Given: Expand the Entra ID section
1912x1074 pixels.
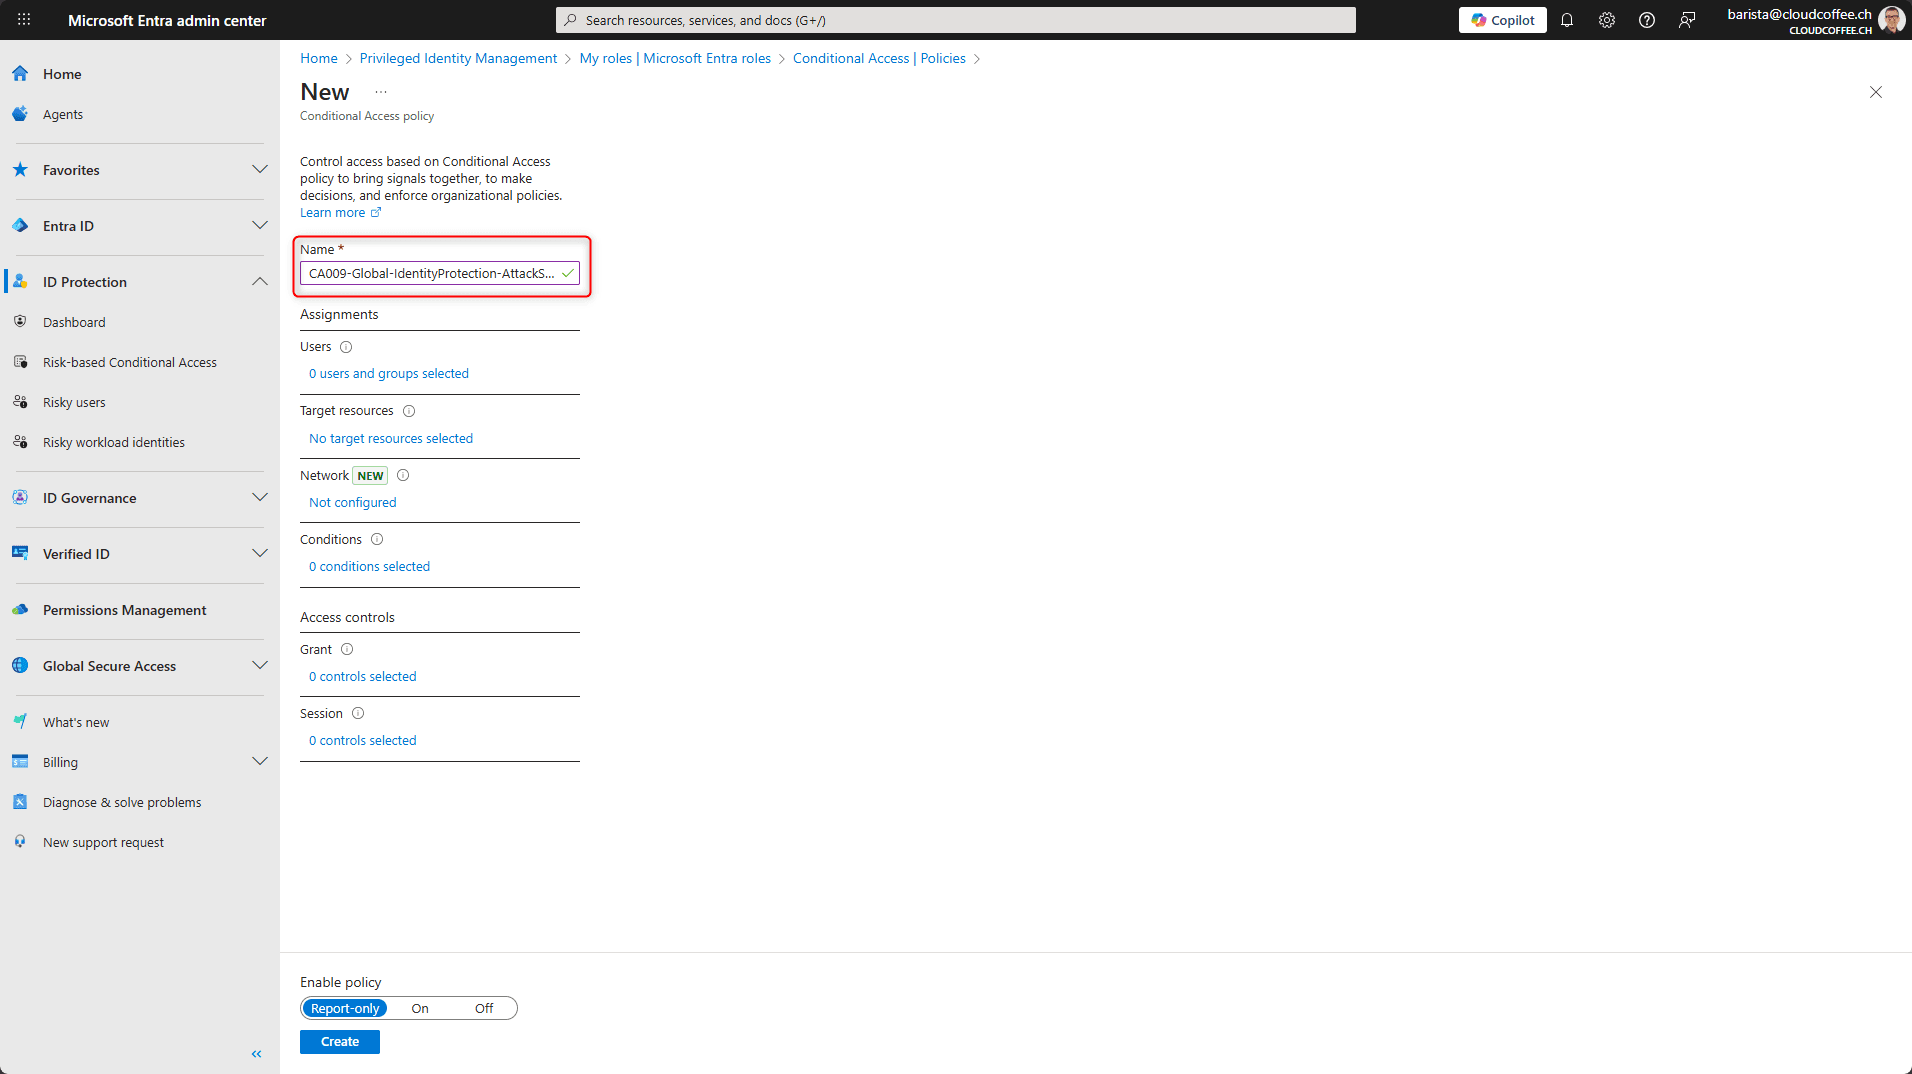Looking at the screenshot, I should pyautogui.click(x=260, y=225).
